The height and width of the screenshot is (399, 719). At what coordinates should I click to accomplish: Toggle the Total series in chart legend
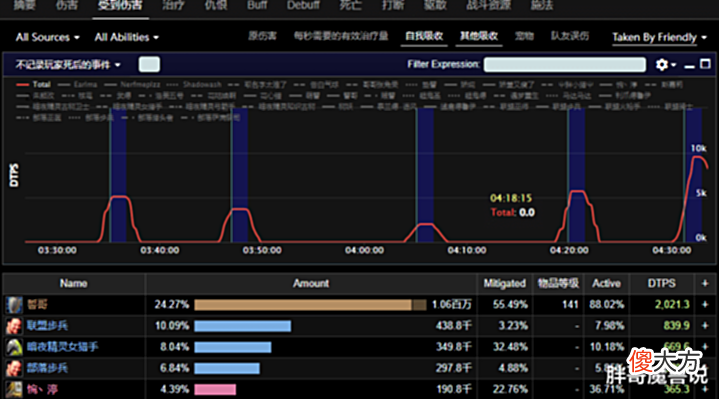[x=33, y=84]
